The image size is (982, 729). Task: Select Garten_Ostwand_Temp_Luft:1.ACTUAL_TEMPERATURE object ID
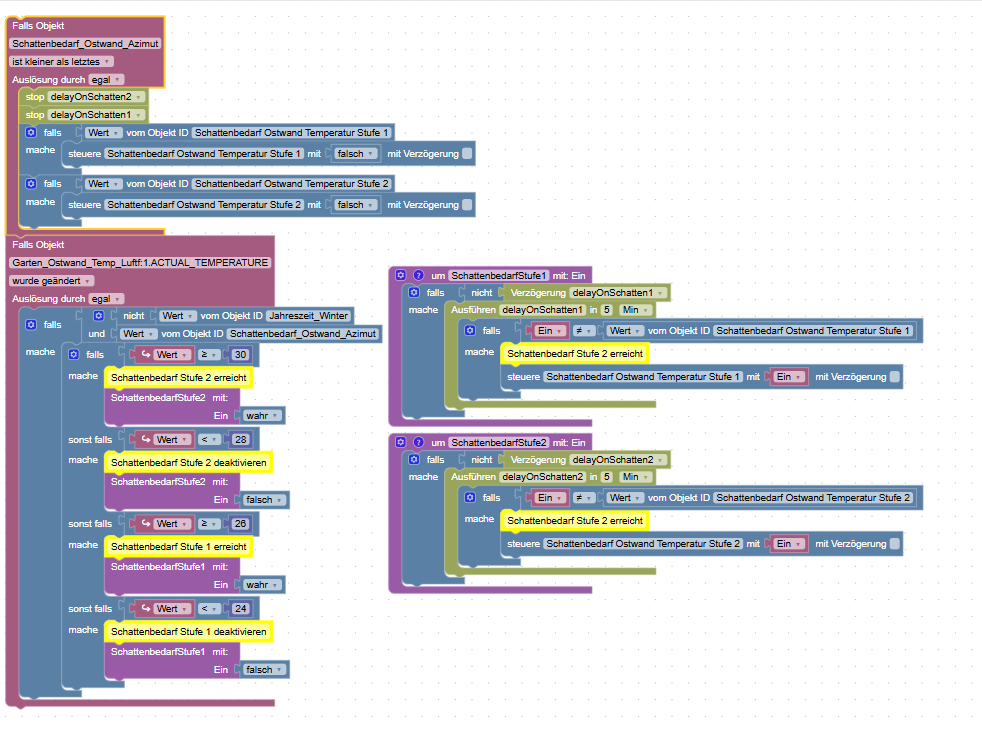click(x=140, y=262)
